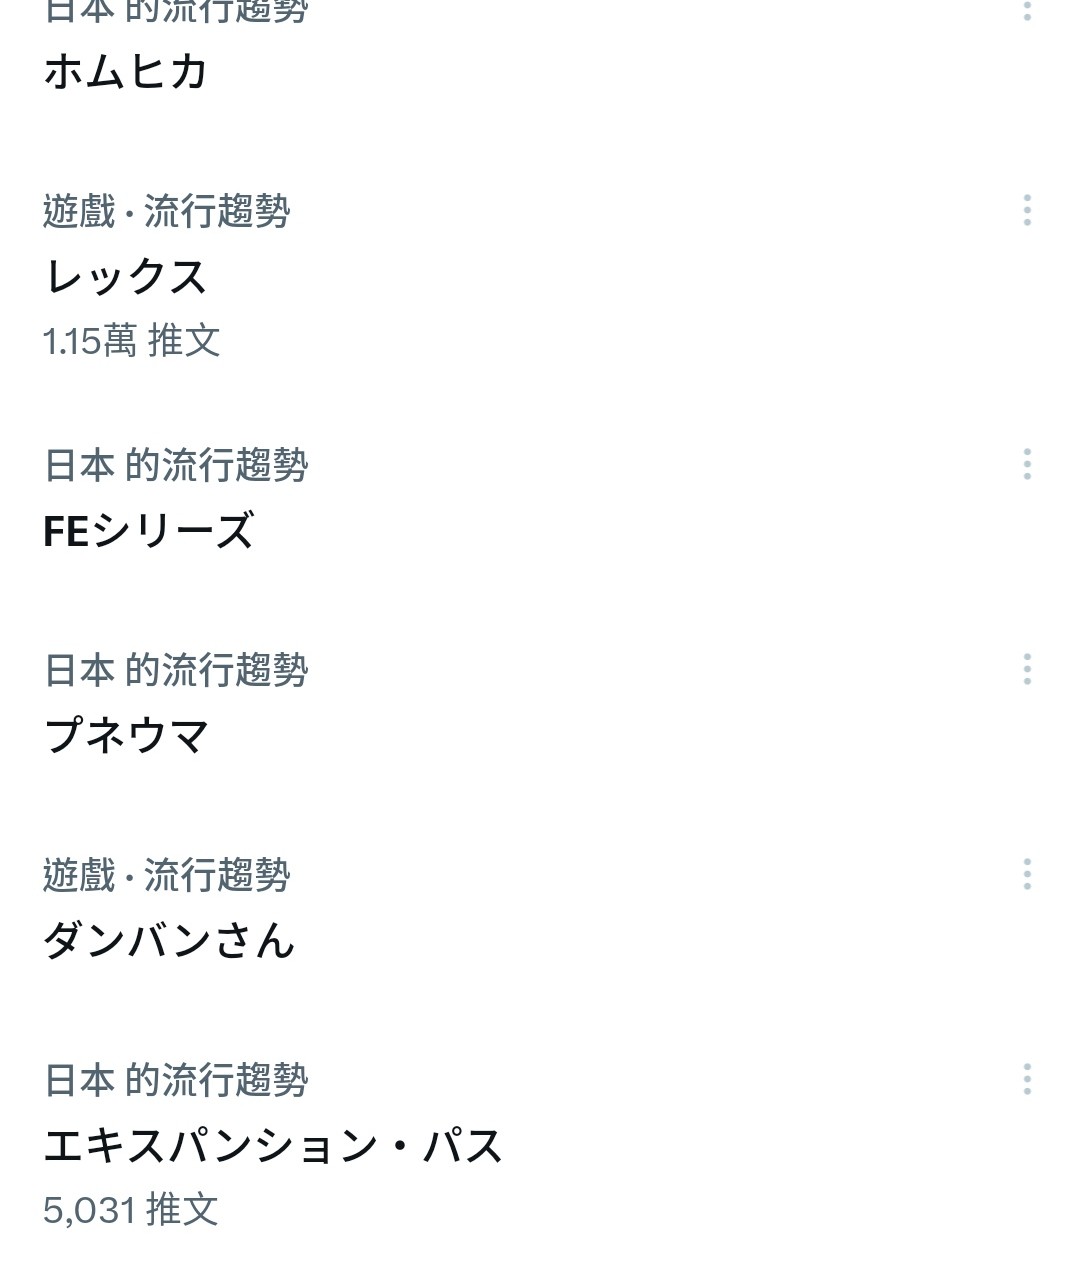Tap 日本 的流行趨勢 label above プネウマ
The image size is (1080, 1266).
(176, 670)
